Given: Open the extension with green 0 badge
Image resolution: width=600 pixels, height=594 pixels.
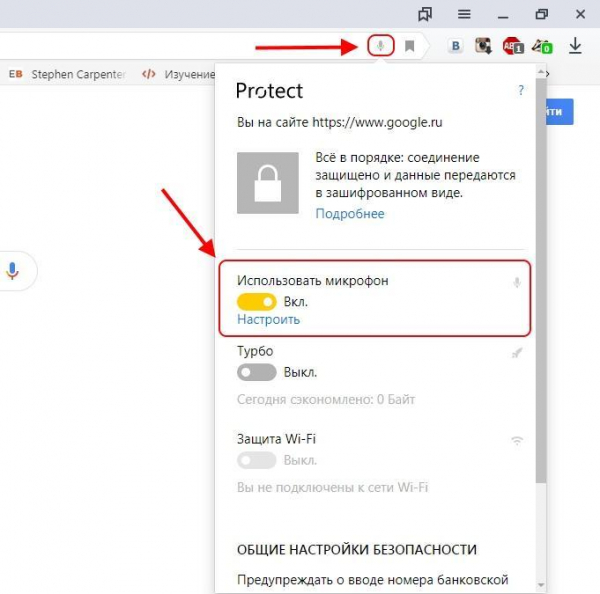Looking at the screenshot, I should 542,46.
